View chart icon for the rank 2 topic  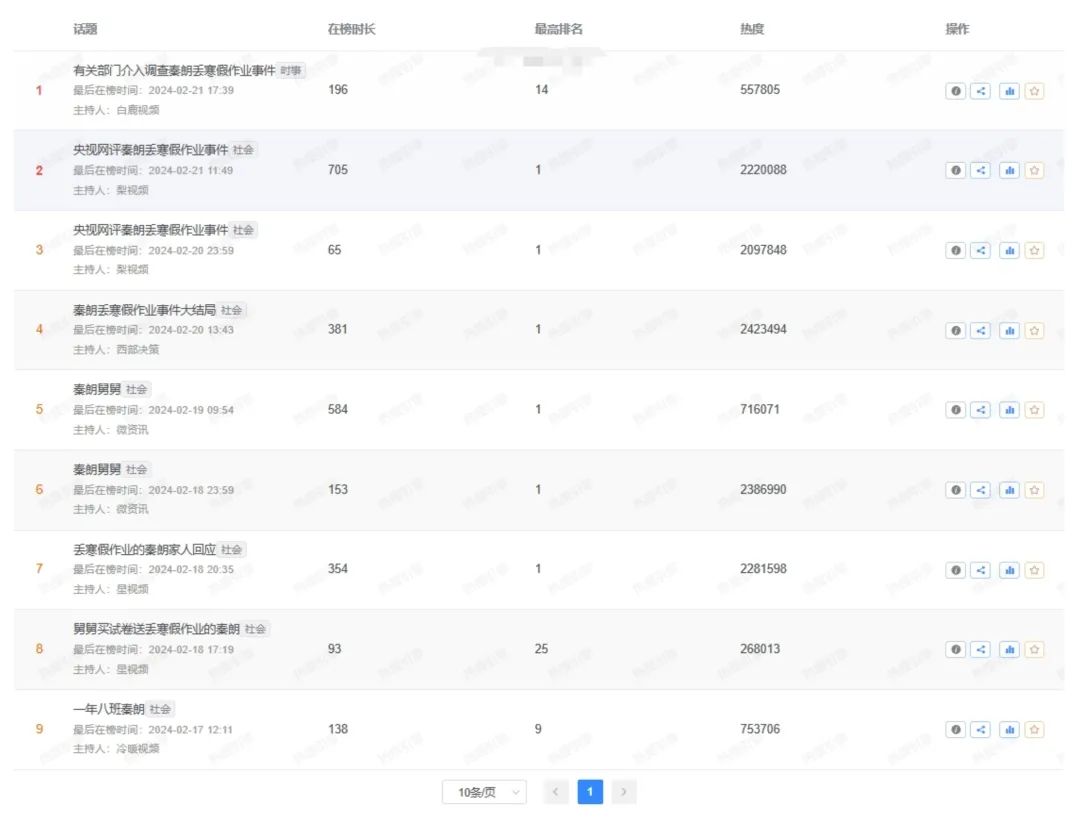pyautogui.click(x=1009, y=171)
